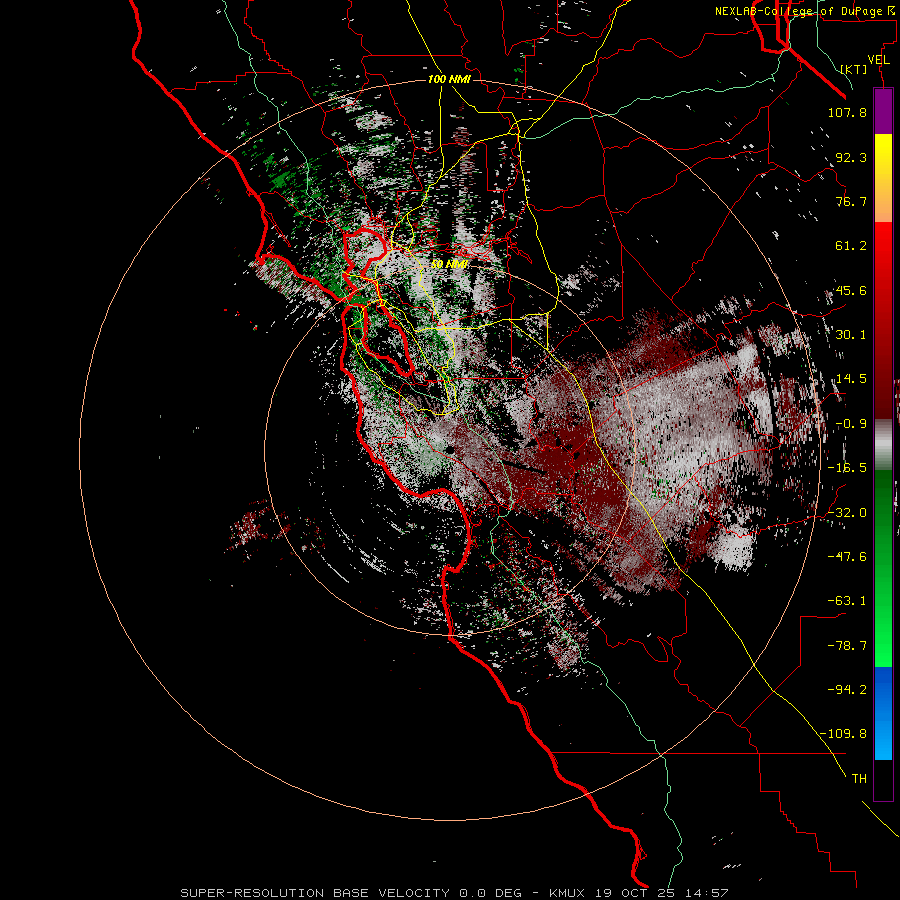This screenshot has height=900, width=900.
Task: Select the -47.6 velocity scale value
Action: 847,556
